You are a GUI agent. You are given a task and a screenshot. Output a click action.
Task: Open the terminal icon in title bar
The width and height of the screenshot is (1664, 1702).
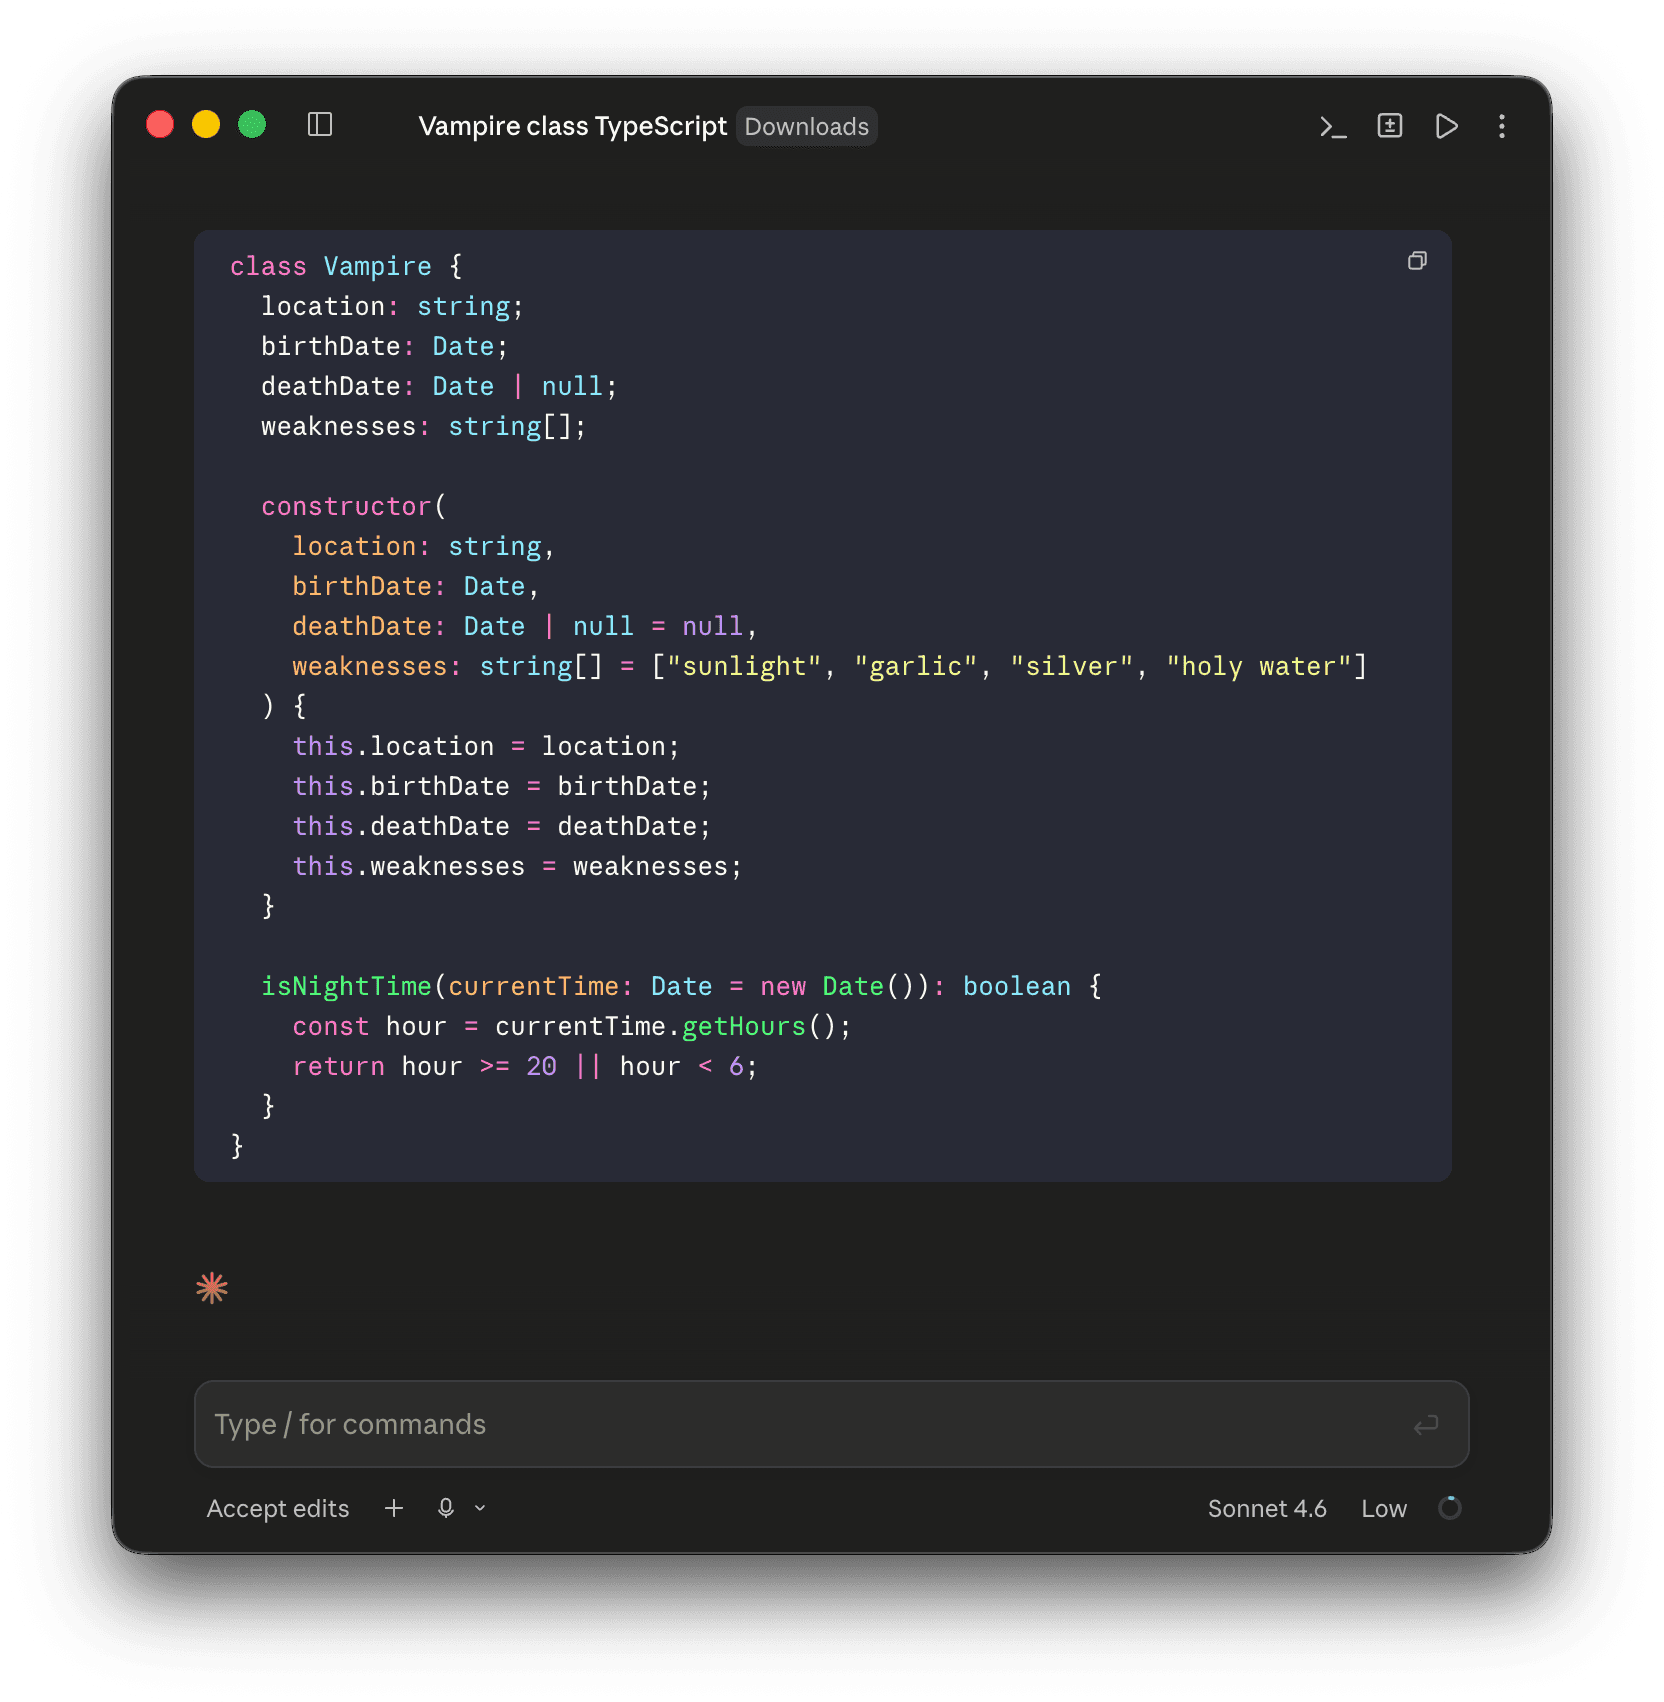[1333, 126]
